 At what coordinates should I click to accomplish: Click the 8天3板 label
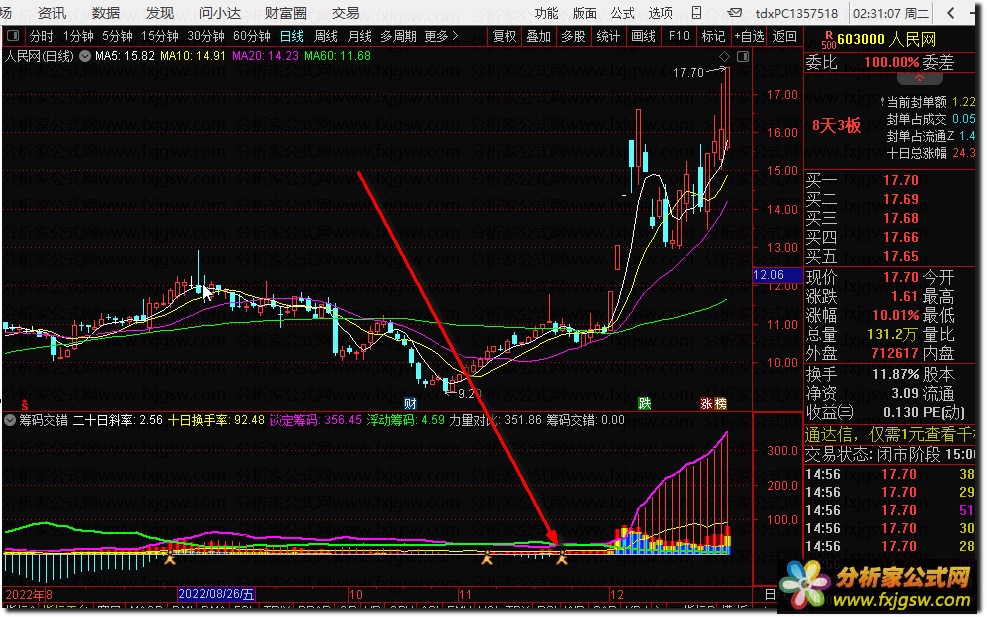coord(836,125)
